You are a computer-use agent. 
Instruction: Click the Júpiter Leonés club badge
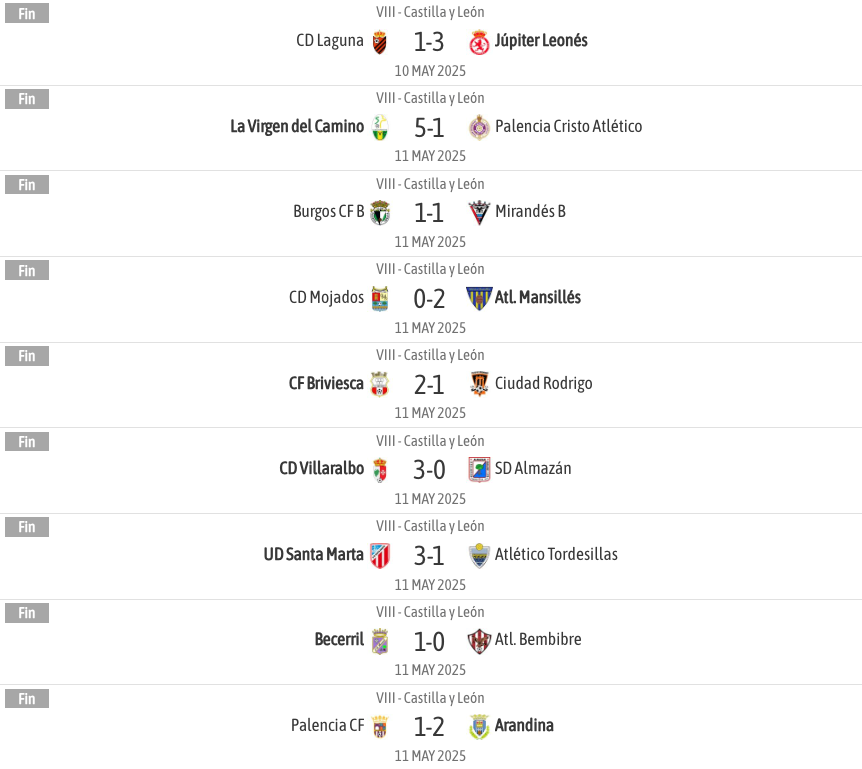coord(479,42)
